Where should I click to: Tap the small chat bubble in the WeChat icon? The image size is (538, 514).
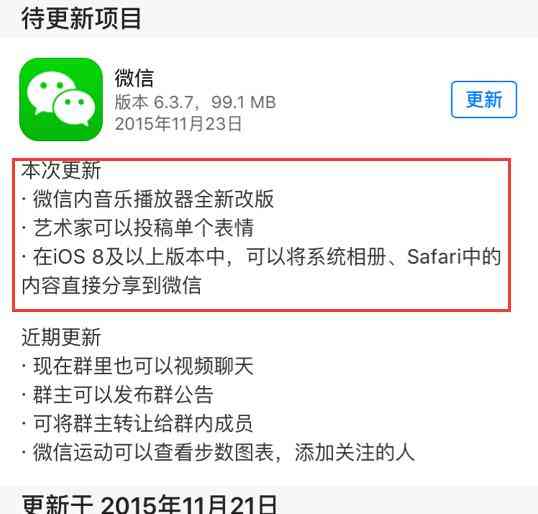(74, 108)
